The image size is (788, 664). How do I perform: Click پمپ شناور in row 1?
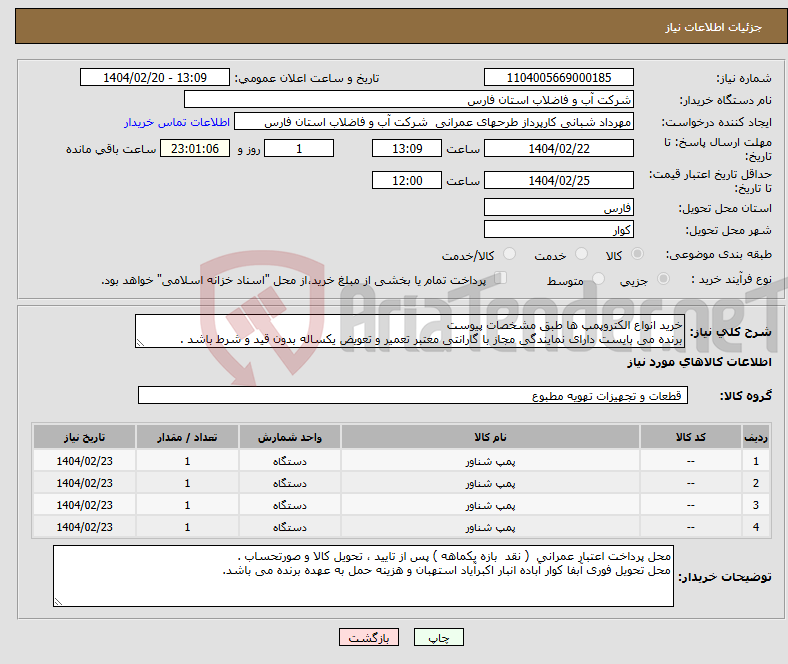point(490,461)
